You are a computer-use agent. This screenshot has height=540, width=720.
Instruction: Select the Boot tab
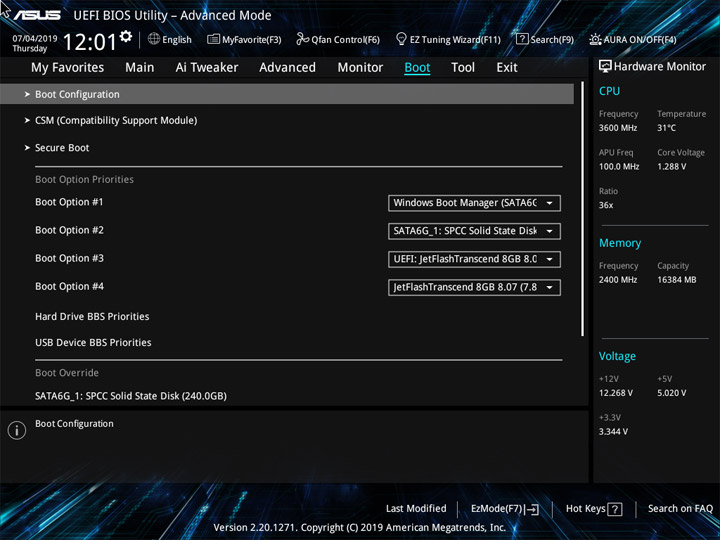coord(417,68)
